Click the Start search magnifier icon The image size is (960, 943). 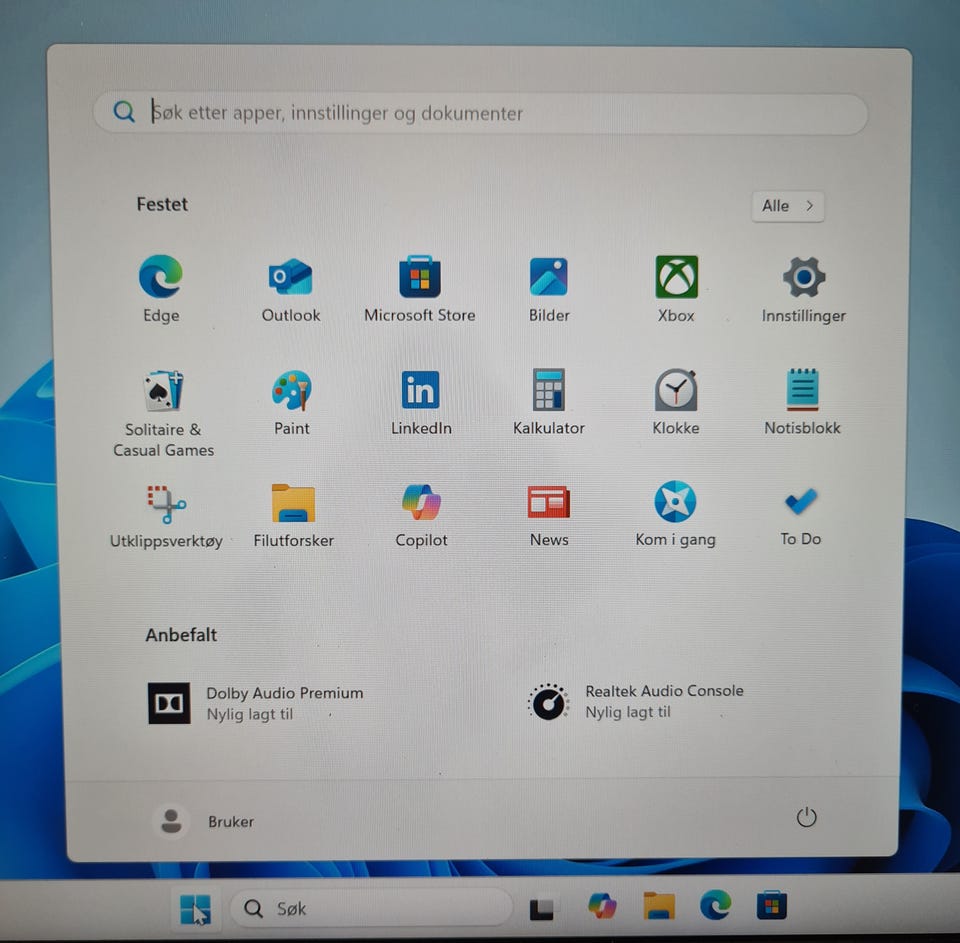(124, 112)
